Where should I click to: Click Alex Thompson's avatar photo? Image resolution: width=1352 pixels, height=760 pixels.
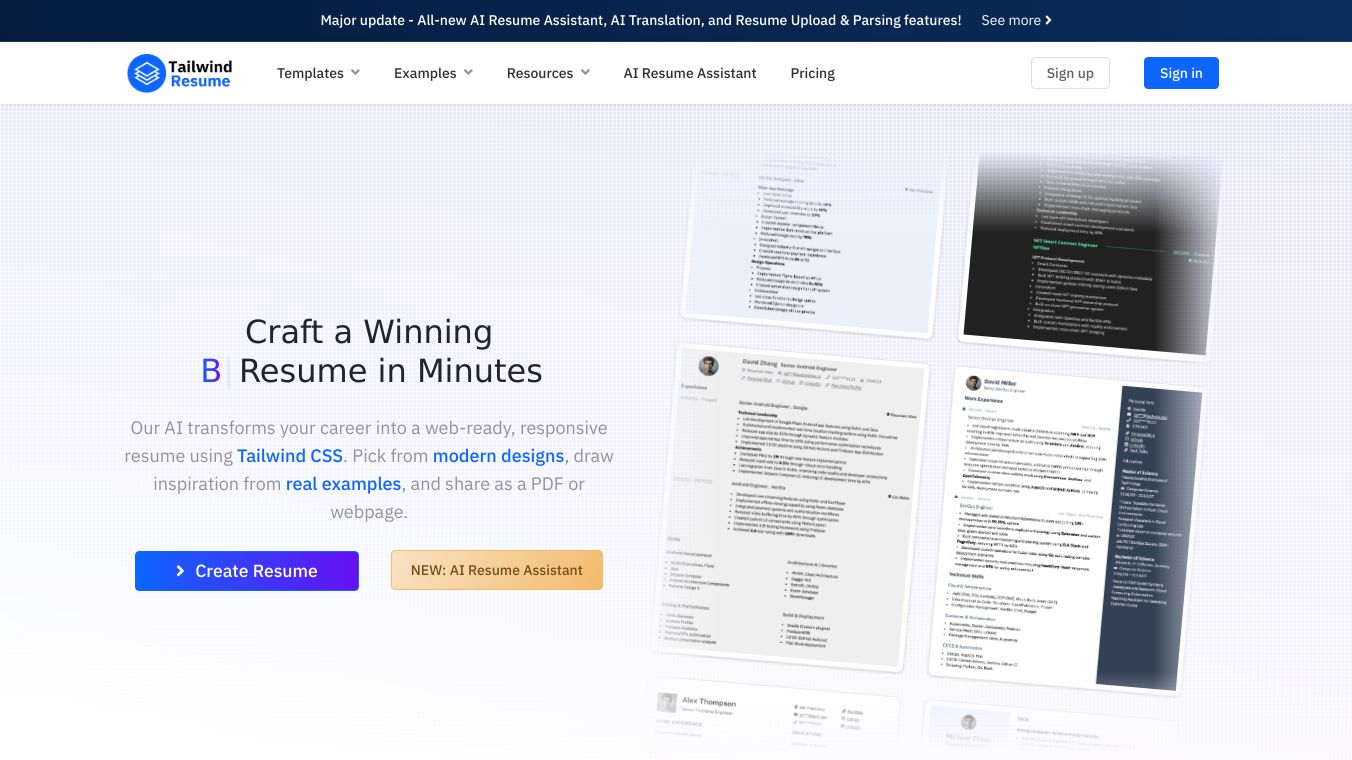667,702
